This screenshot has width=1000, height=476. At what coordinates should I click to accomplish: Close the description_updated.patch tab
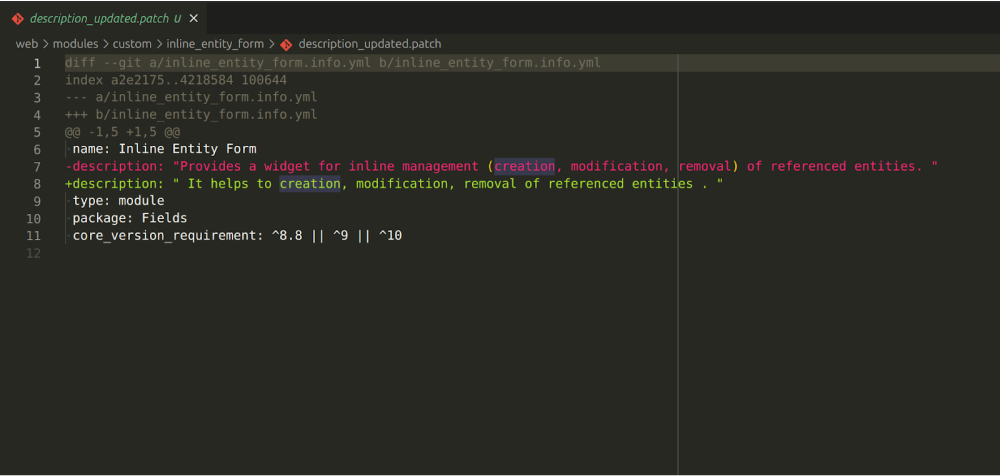(x=194, y=19)
